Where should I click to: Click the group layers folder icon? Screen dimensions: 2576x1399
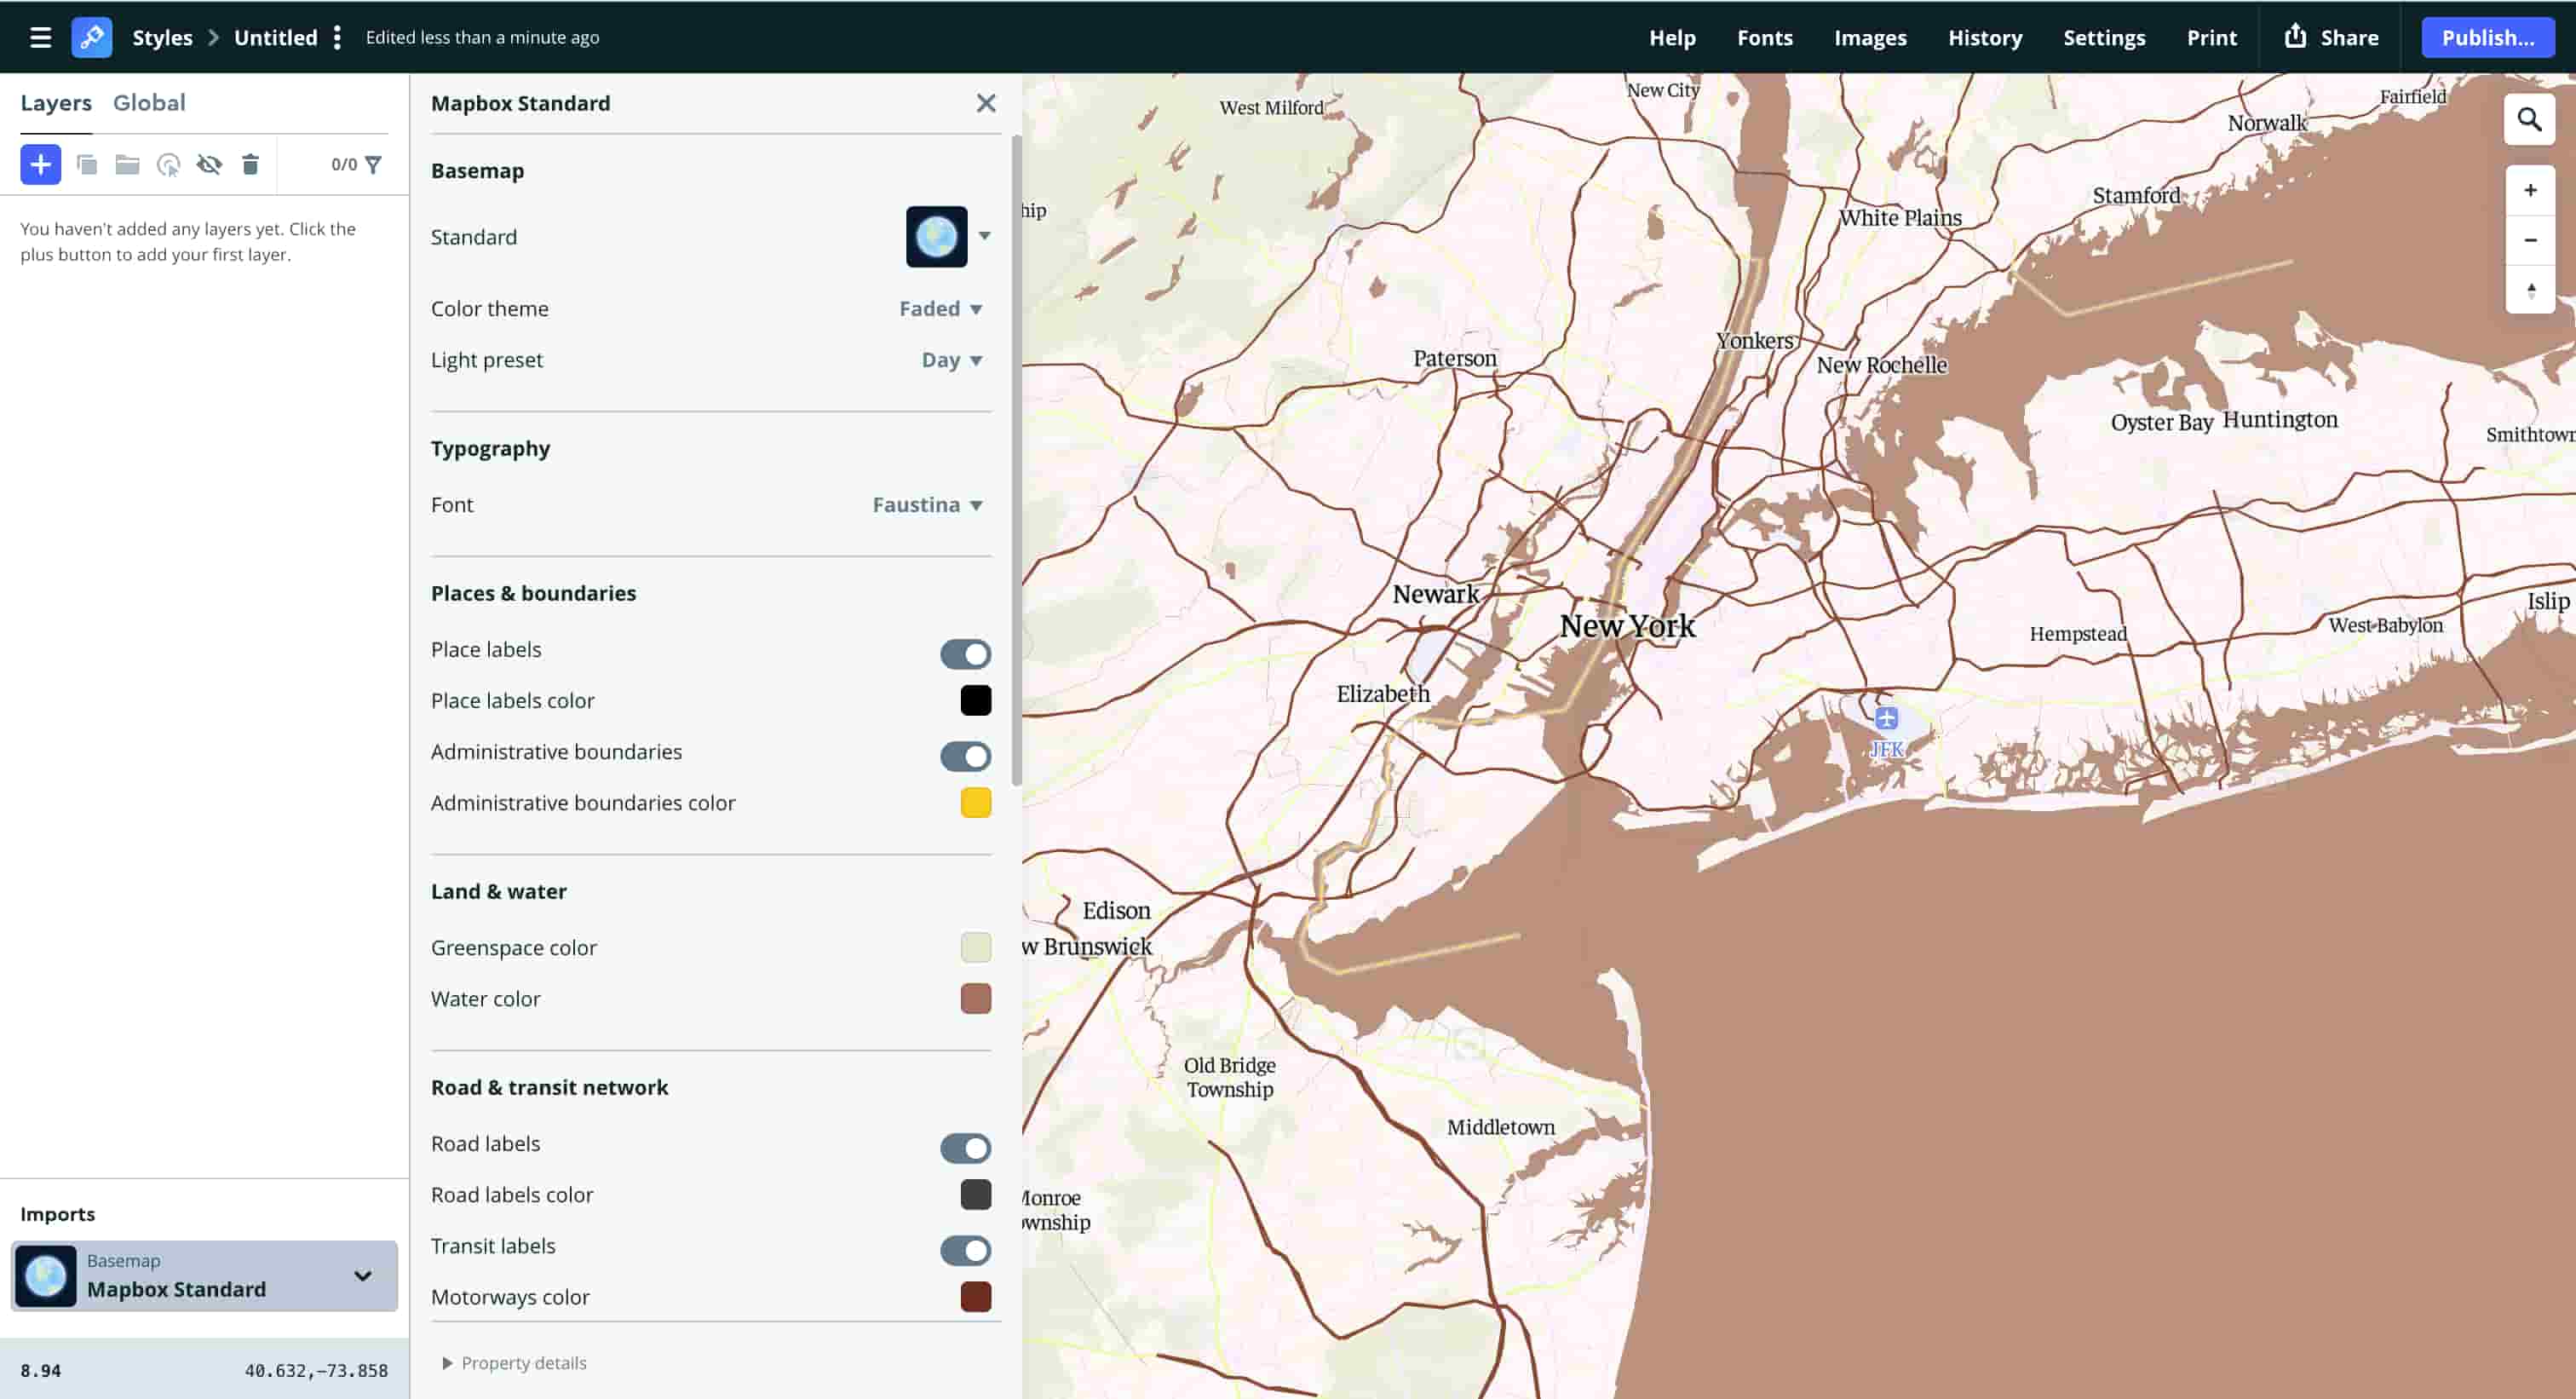pos(127,164)
